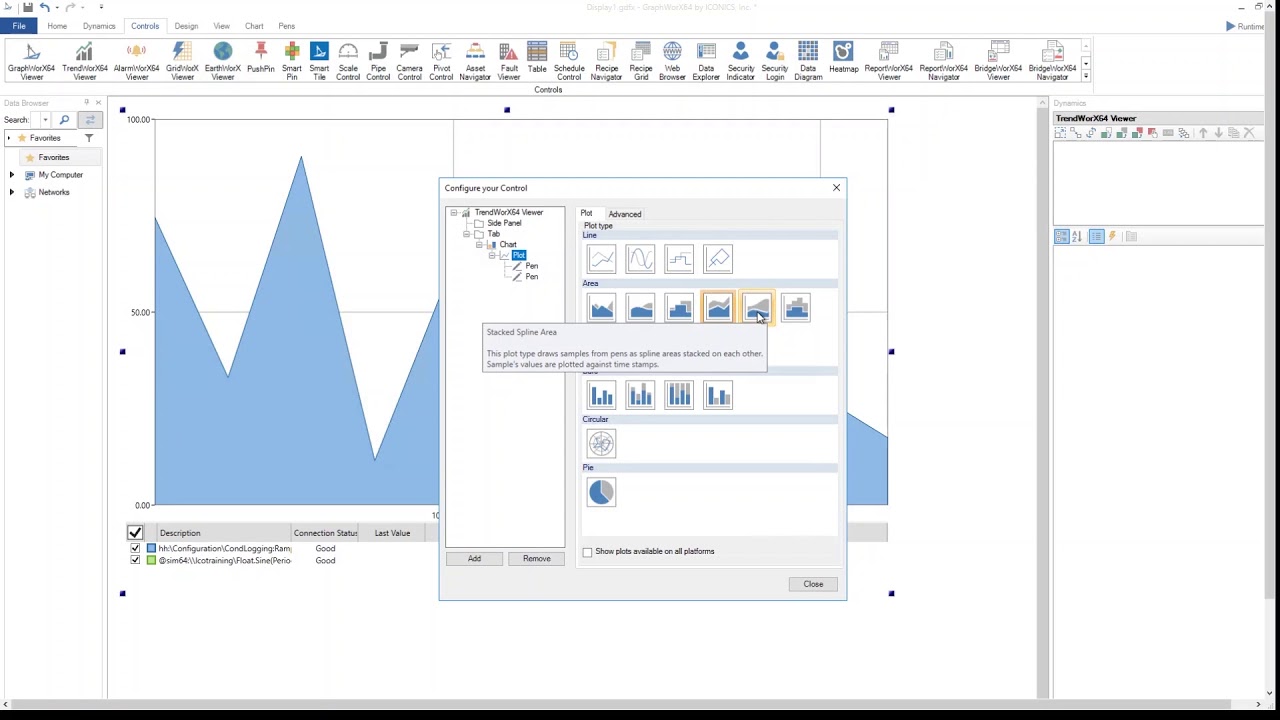
Task: Add a Scale Control
Action: point(348,61)
